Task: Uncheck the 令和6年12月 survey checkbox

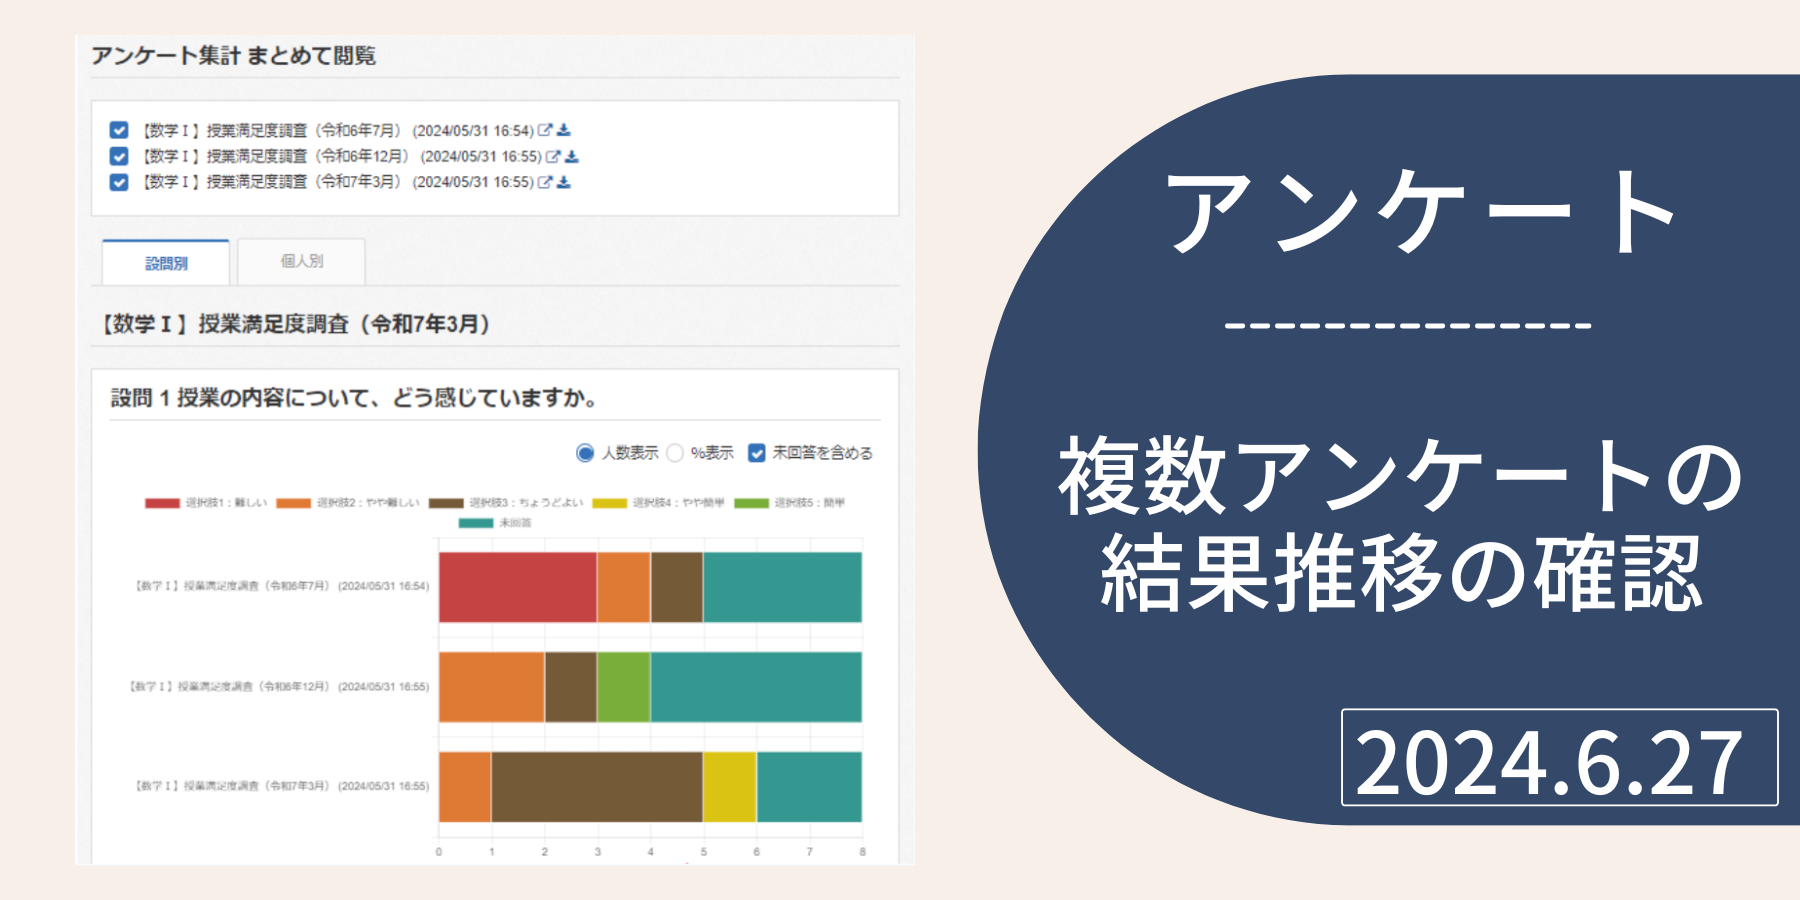Action: tap(119, 156)
